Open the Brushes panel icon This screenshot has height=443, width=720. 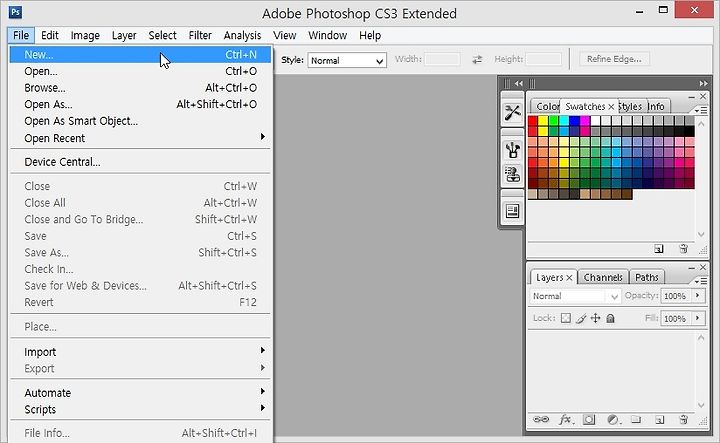512,150
